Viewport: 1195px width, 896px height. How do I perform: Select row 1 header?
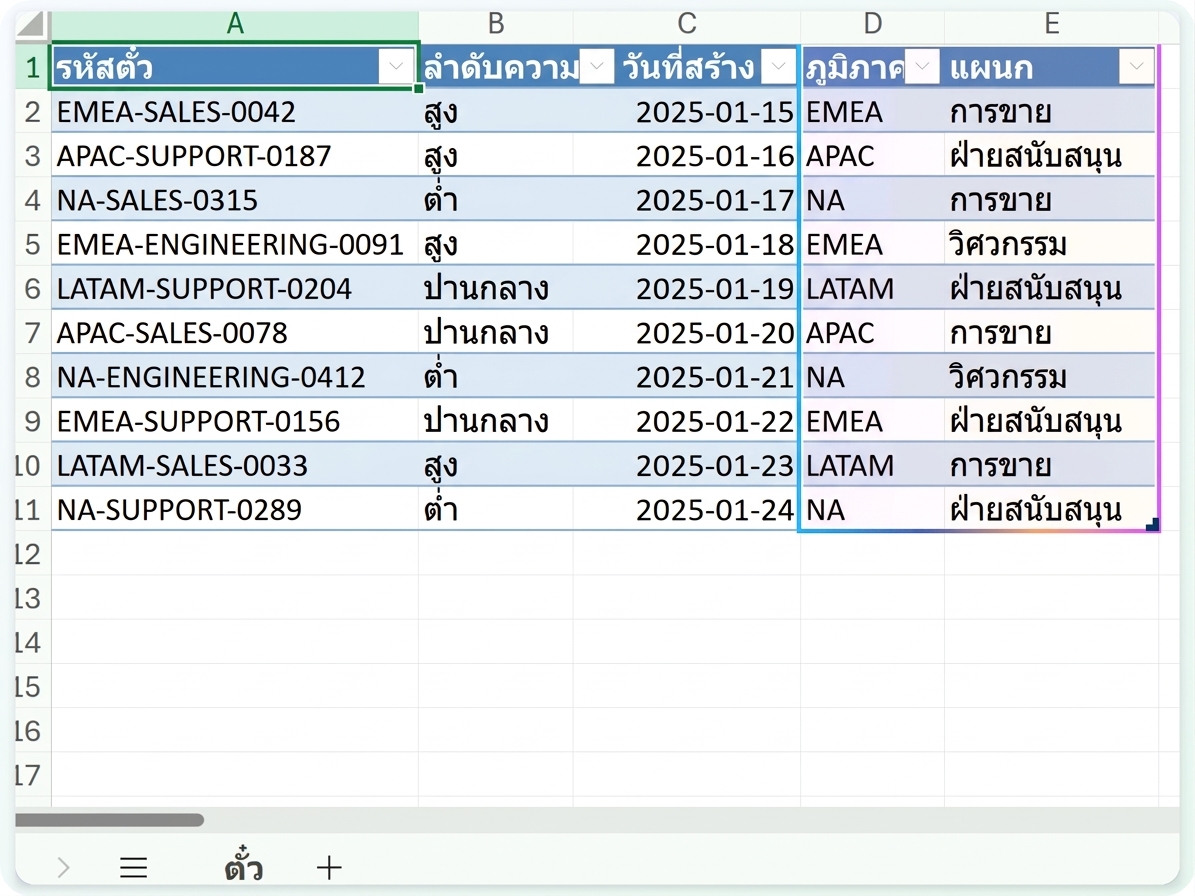32,67
